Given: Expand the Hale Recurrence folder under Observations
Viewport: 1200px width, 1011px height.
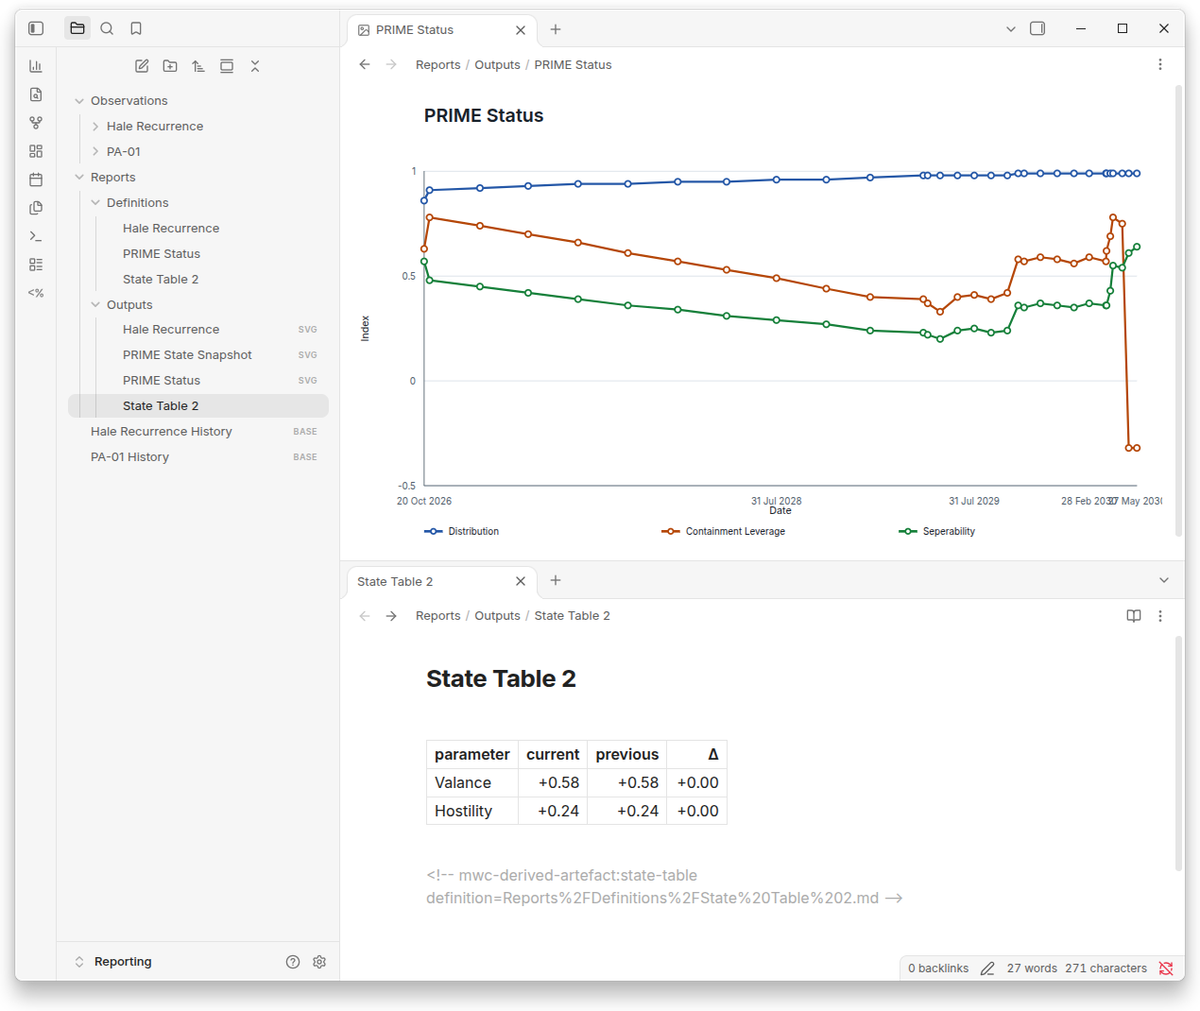Looking at the screenshot, I should pyautogui.click(x=95, y=126).
